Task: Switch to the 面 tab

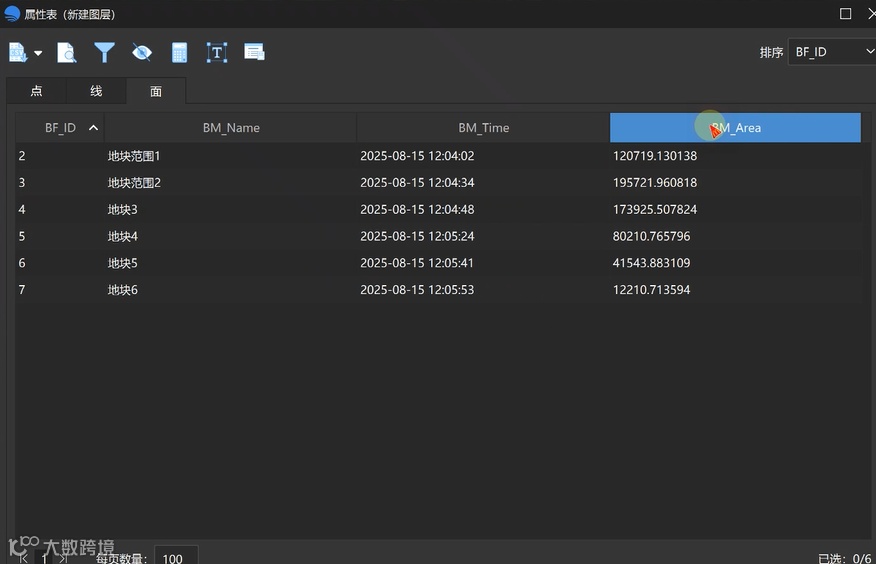Action: 156,91
